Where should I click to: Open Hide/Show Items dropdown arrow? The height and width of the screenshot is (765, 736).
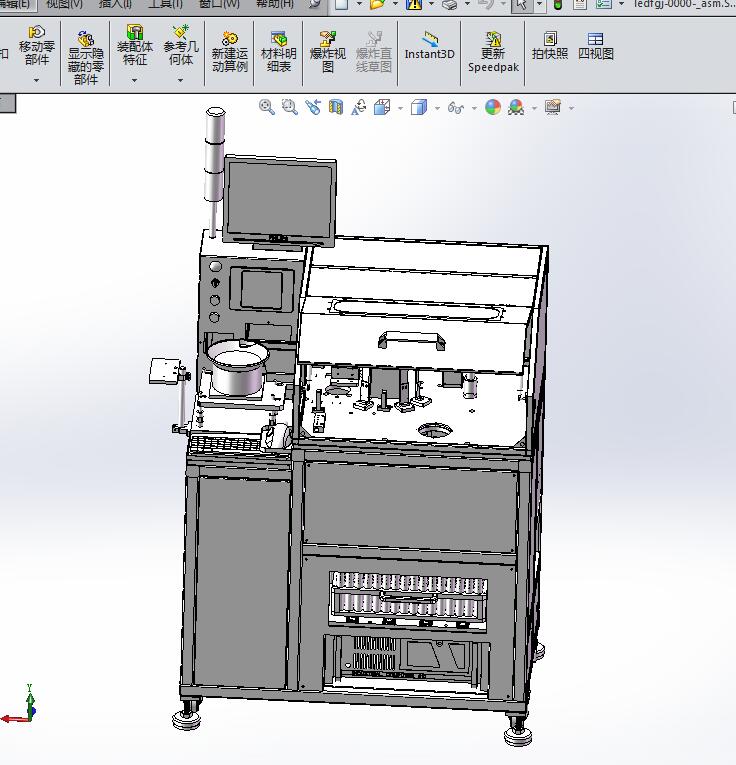[474, 108]
